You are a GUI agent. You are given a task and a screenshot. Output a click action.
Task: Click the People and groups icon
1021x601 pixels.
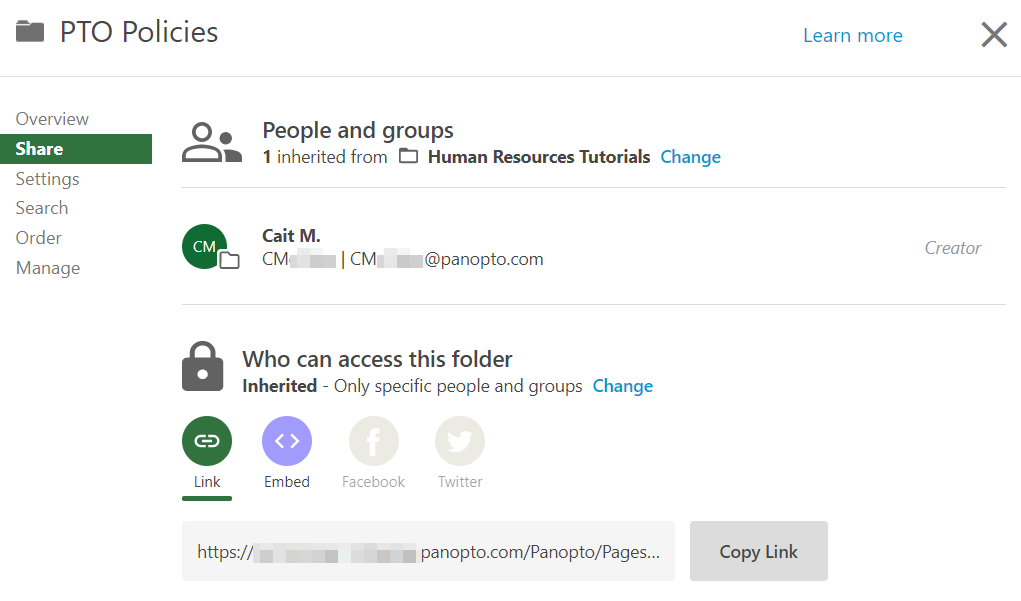coord(211,141)
